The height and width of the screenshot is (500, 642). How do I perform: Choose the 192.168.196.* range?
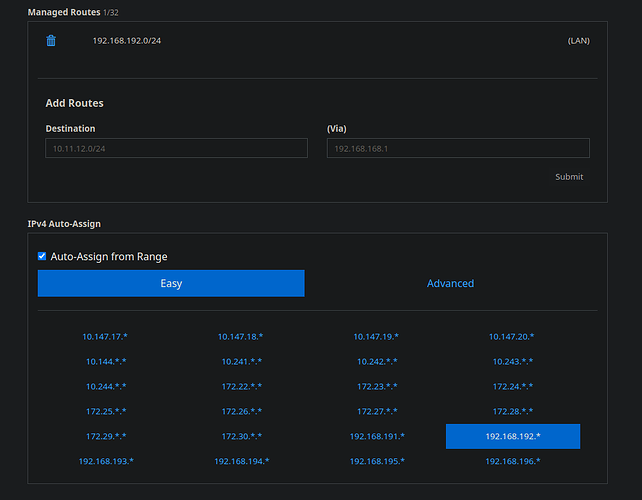pos(512,461)
